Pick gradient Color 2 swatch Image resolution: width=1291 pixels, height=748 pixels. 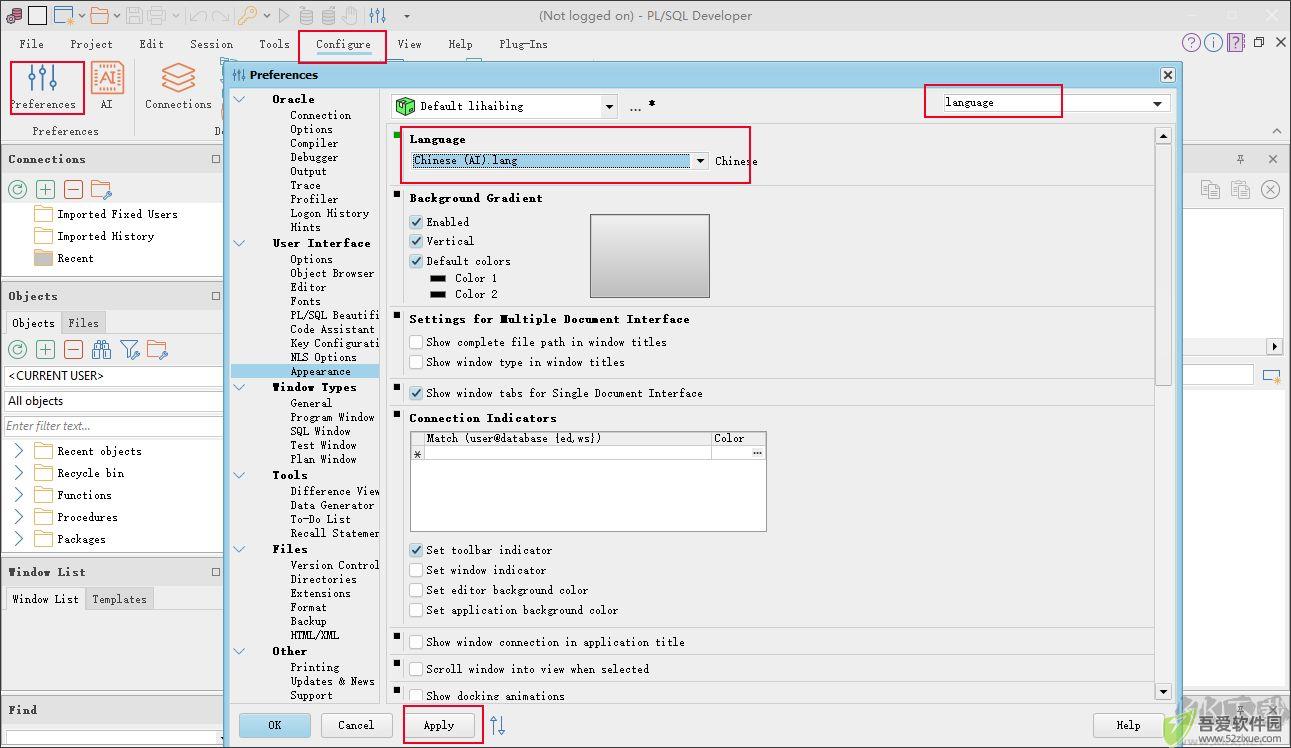[438, 295]
